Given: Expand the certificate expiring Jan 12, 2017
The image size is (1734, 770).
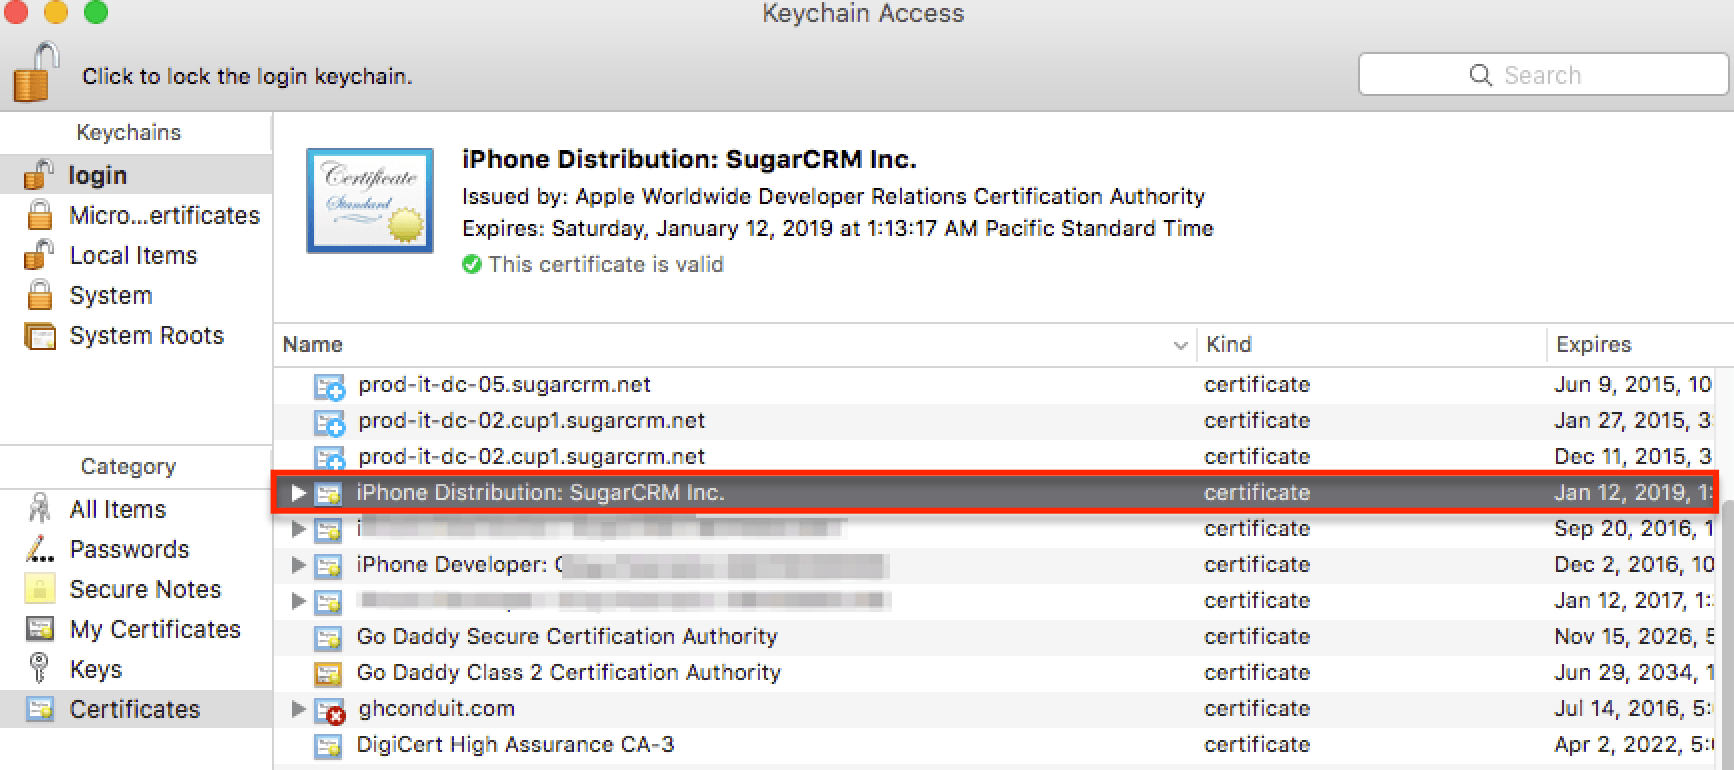Looking at the screenshot, I should (x=298, y=600).
